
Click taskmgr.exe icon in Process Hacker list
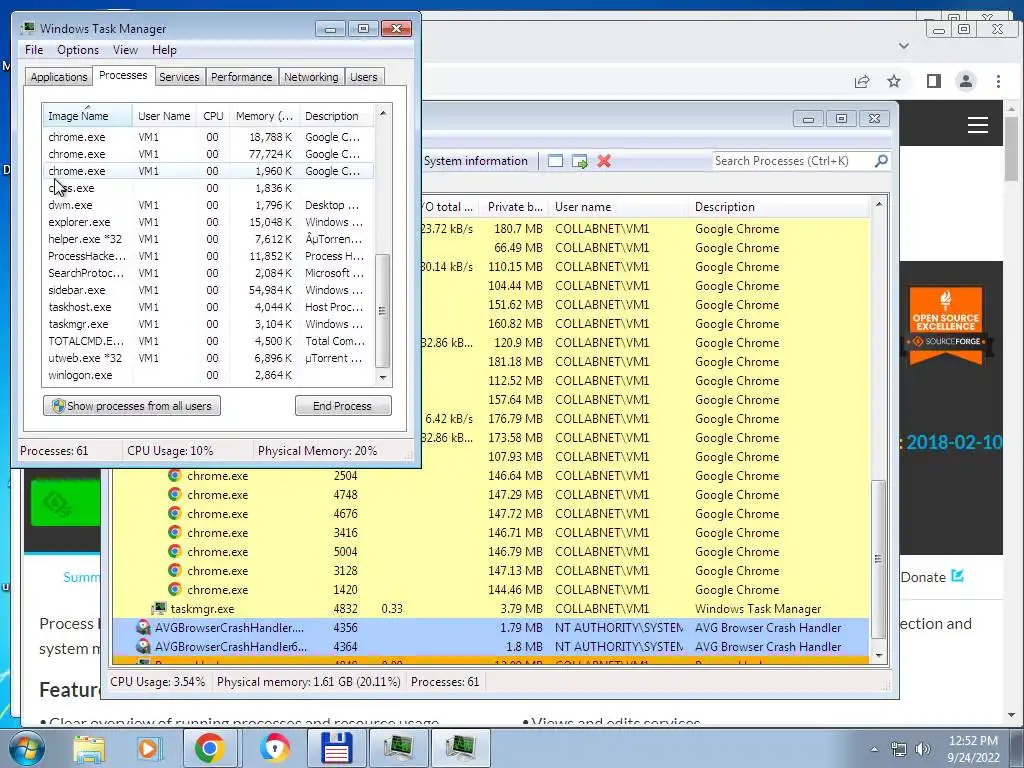[x=159, y=608]
